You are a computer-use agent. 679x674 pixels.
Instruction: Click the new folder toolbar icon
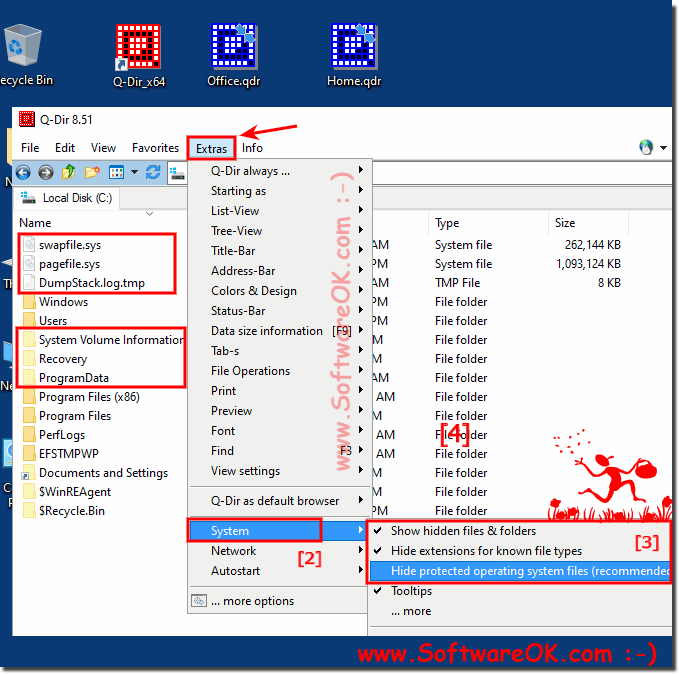coord(91,172)
